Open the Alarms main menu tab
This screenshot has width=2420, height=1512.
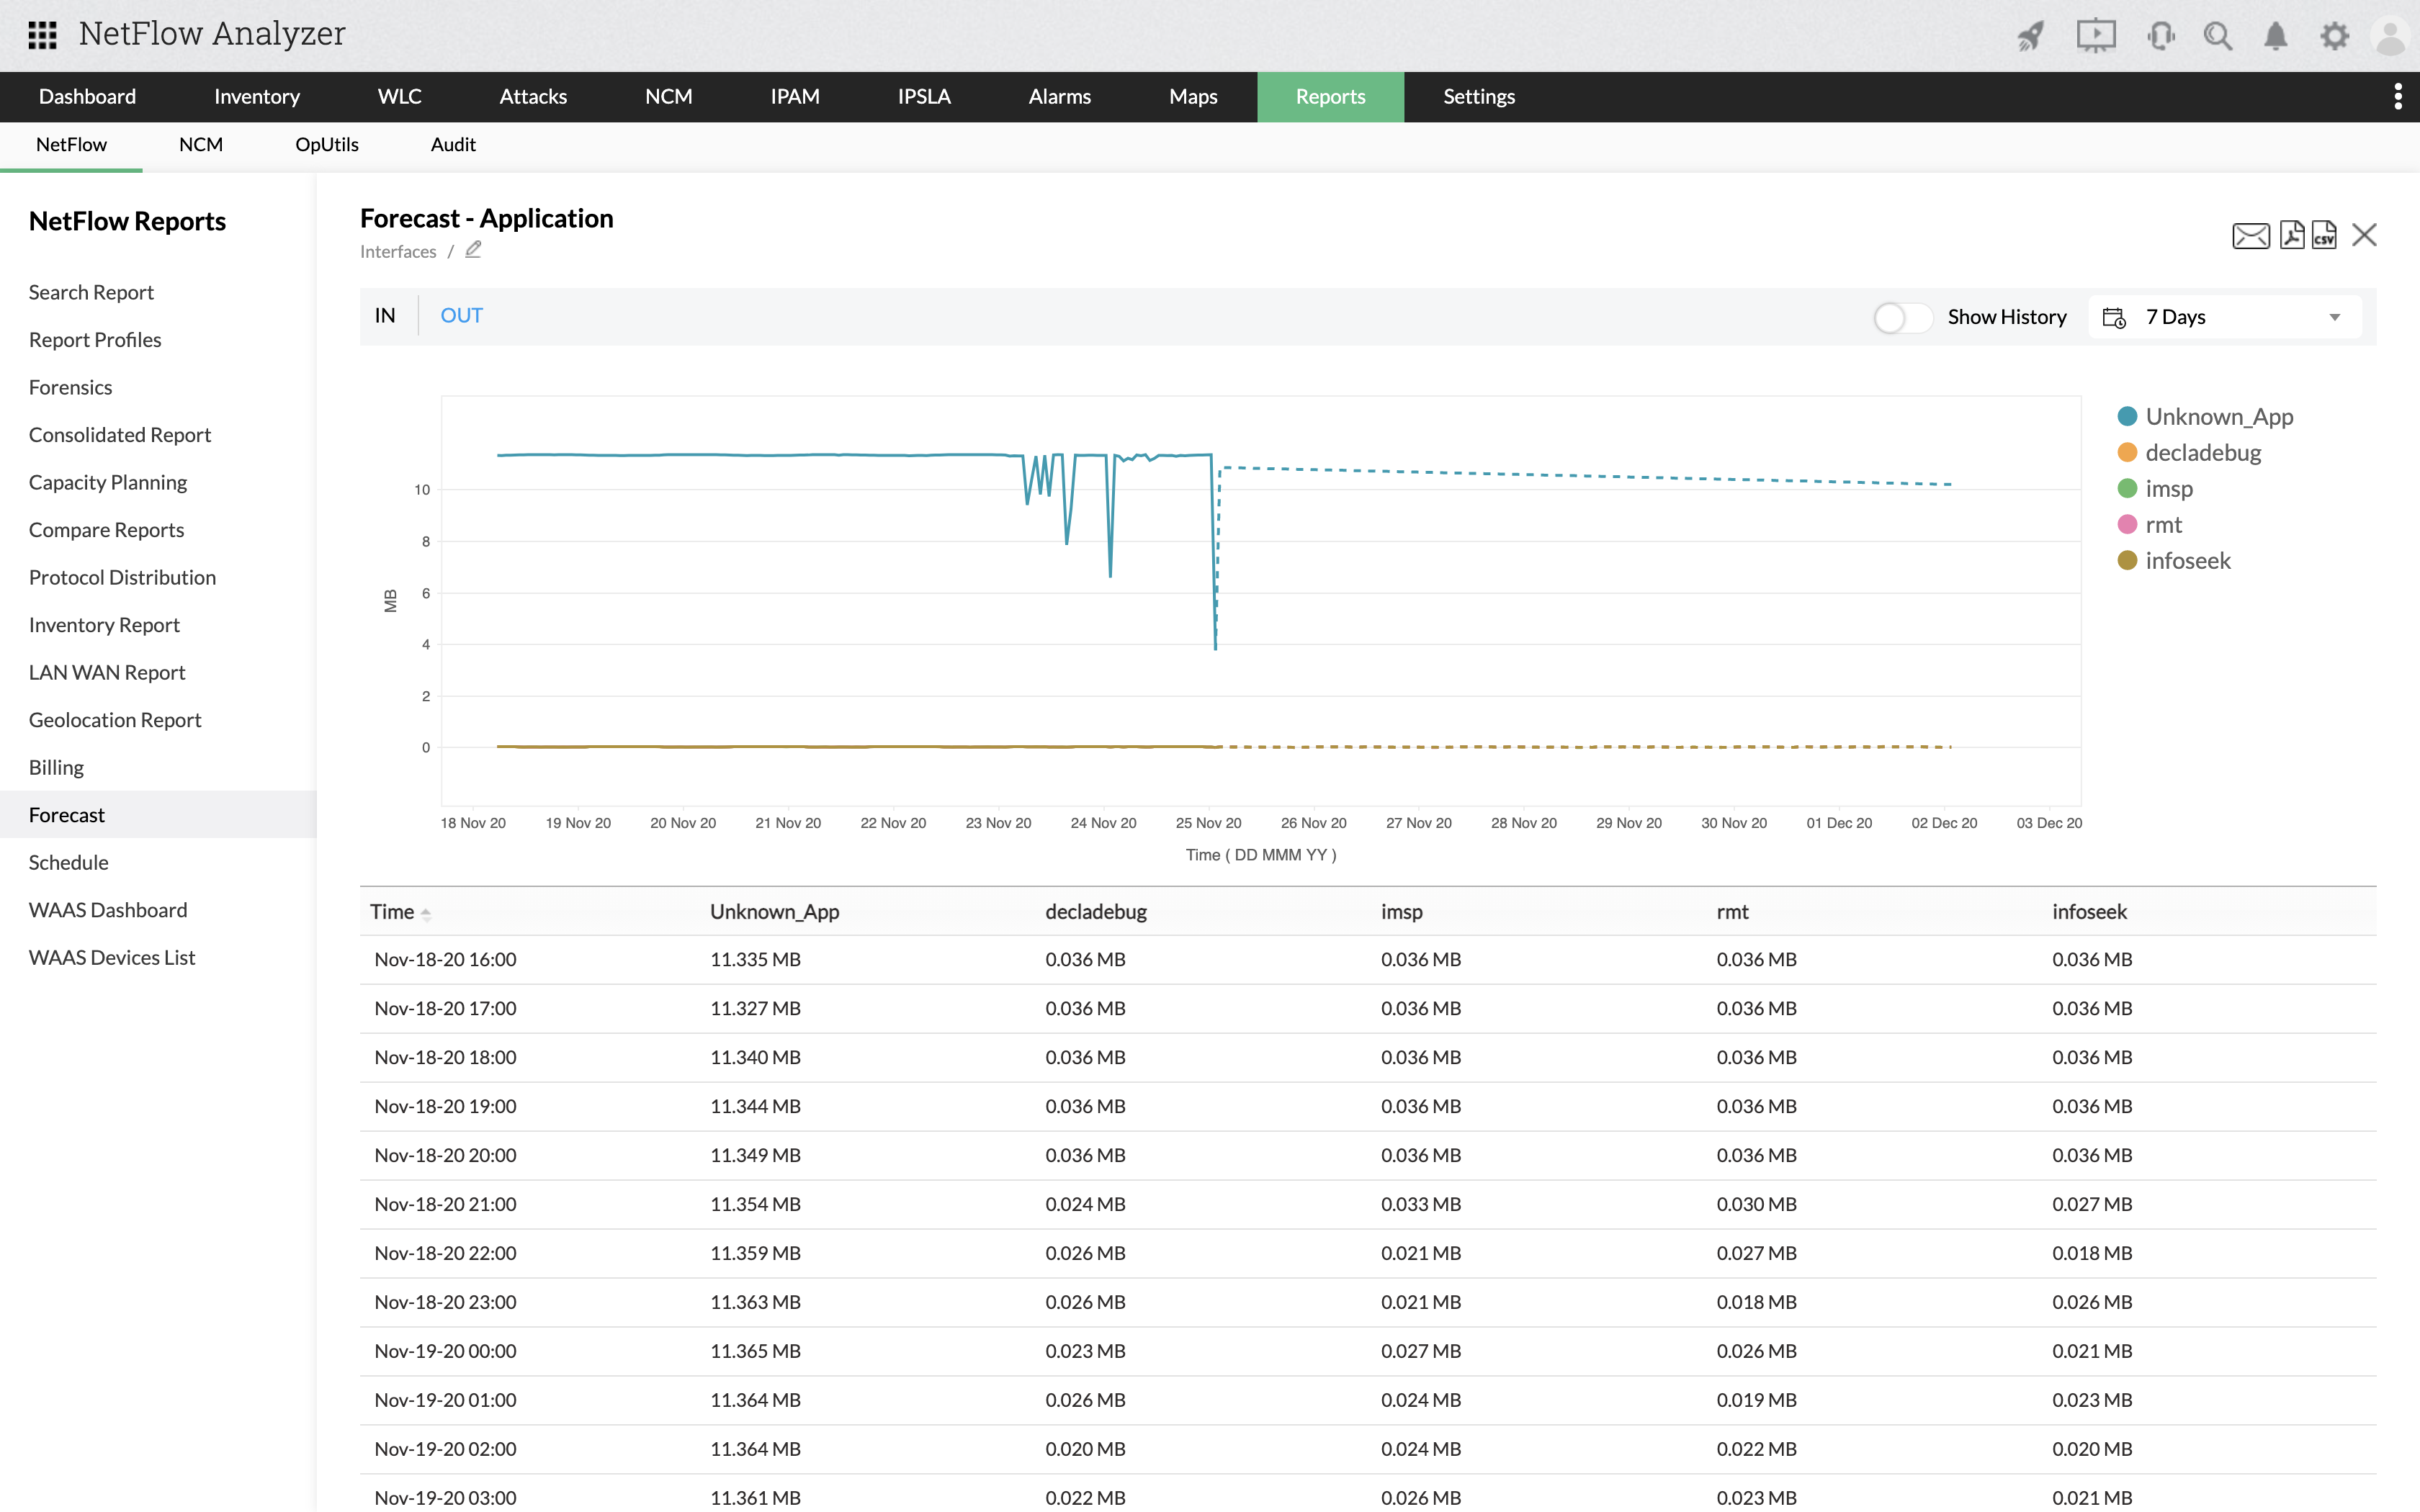pyautogui.click(x=1059, y=96)
